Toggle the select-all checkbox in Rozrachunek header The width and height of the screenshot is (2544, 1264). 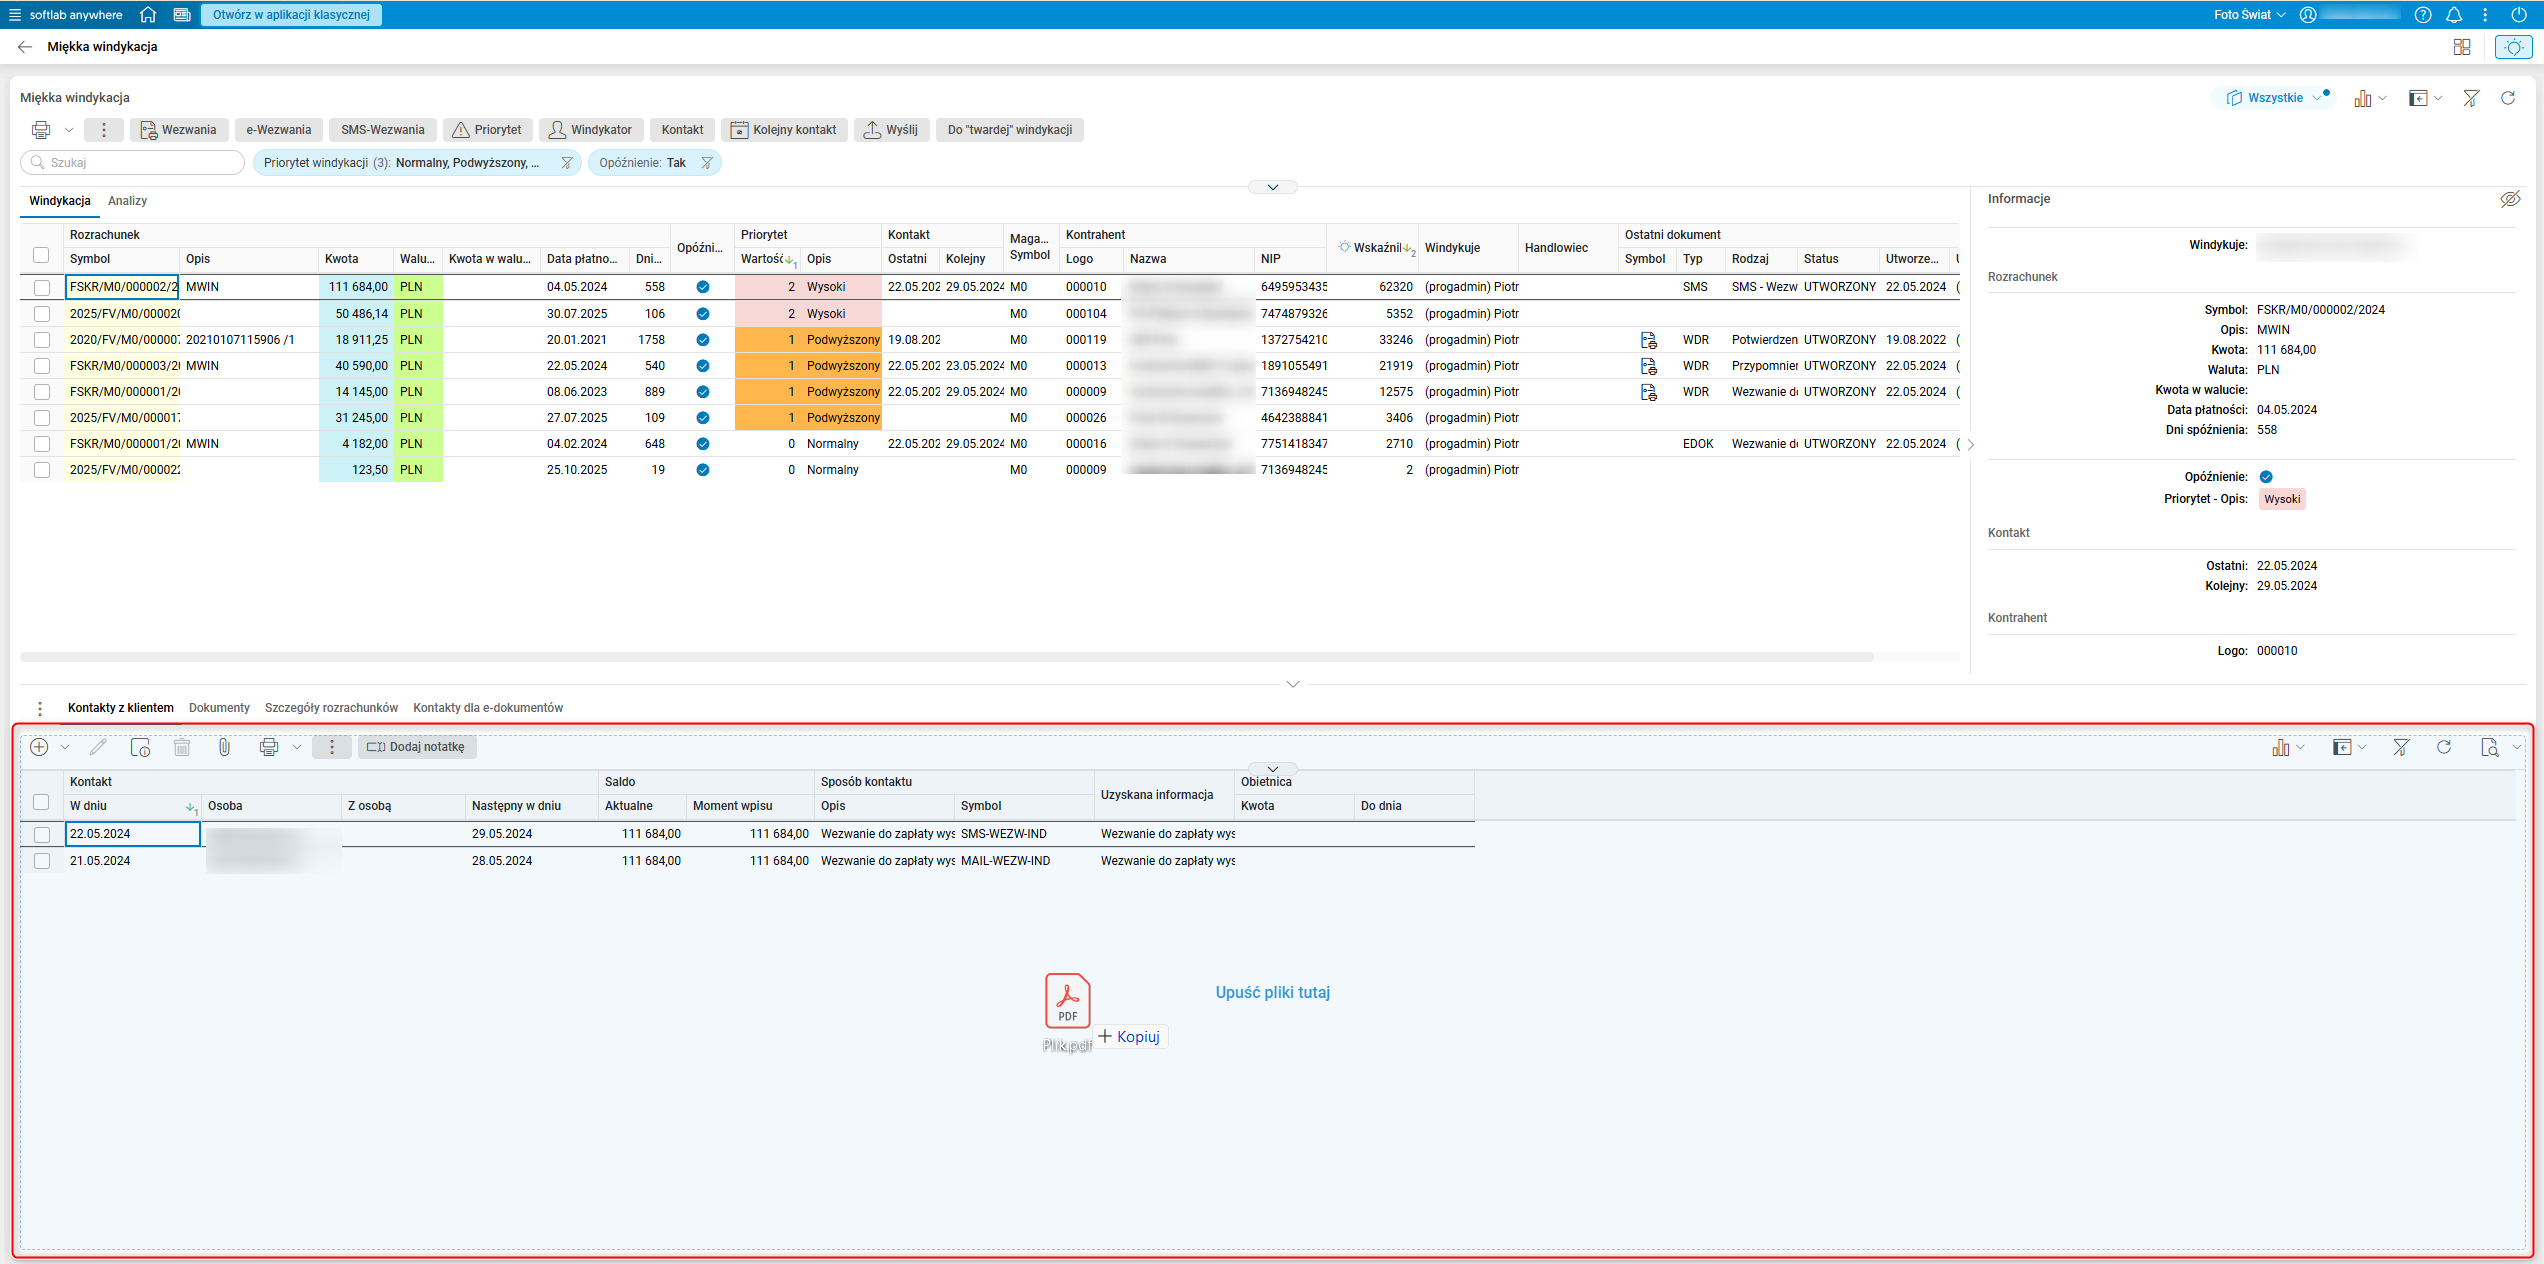[x=41, y=255]
